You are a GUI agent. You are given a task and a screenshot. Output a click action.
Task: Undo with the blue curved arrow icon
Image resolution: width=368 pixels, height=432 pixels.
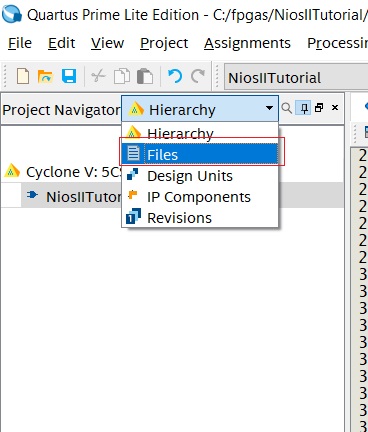click(x=175, y=76)
